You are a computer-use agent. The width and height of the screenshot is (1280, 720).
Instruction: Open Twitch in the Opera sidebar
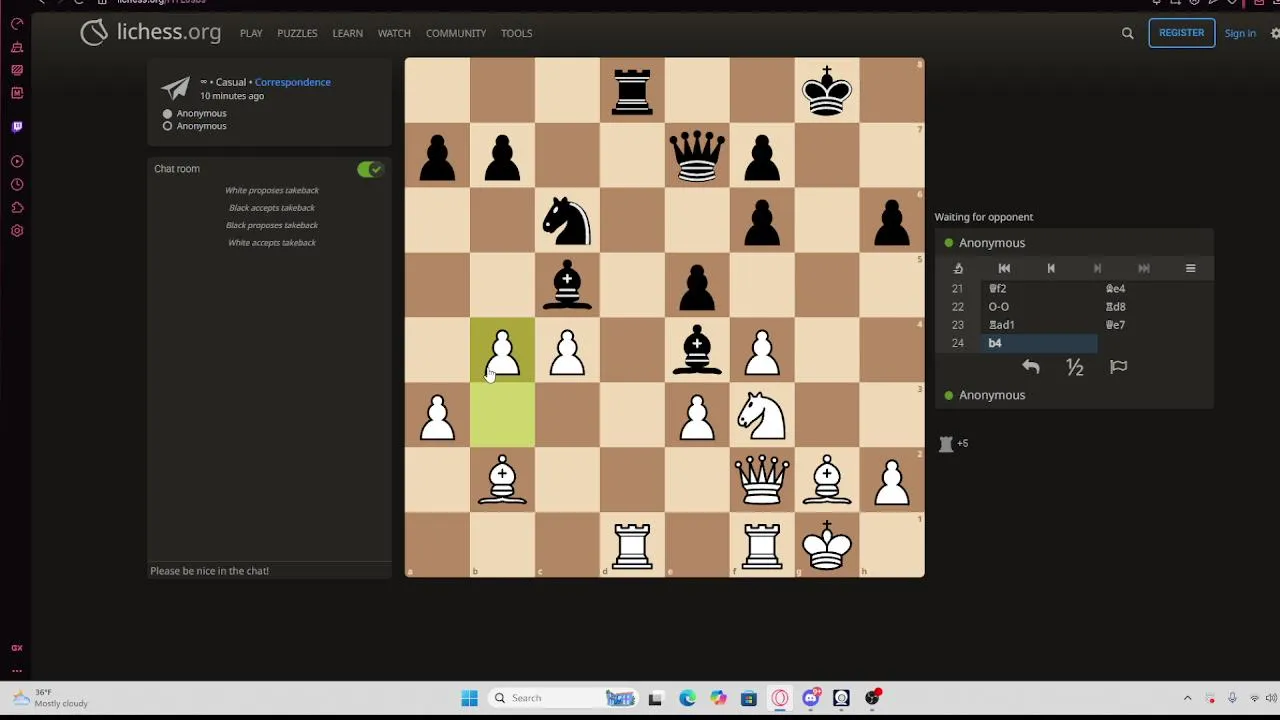17,127
